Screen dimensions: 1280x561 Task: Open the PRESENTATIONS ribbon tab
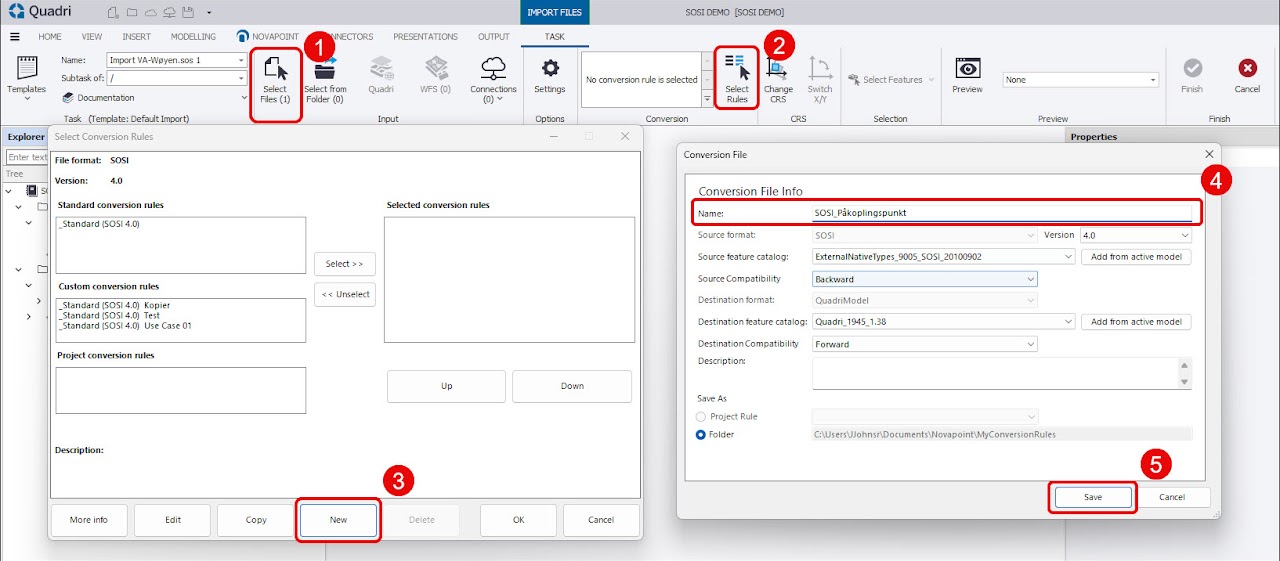point(425,37)
